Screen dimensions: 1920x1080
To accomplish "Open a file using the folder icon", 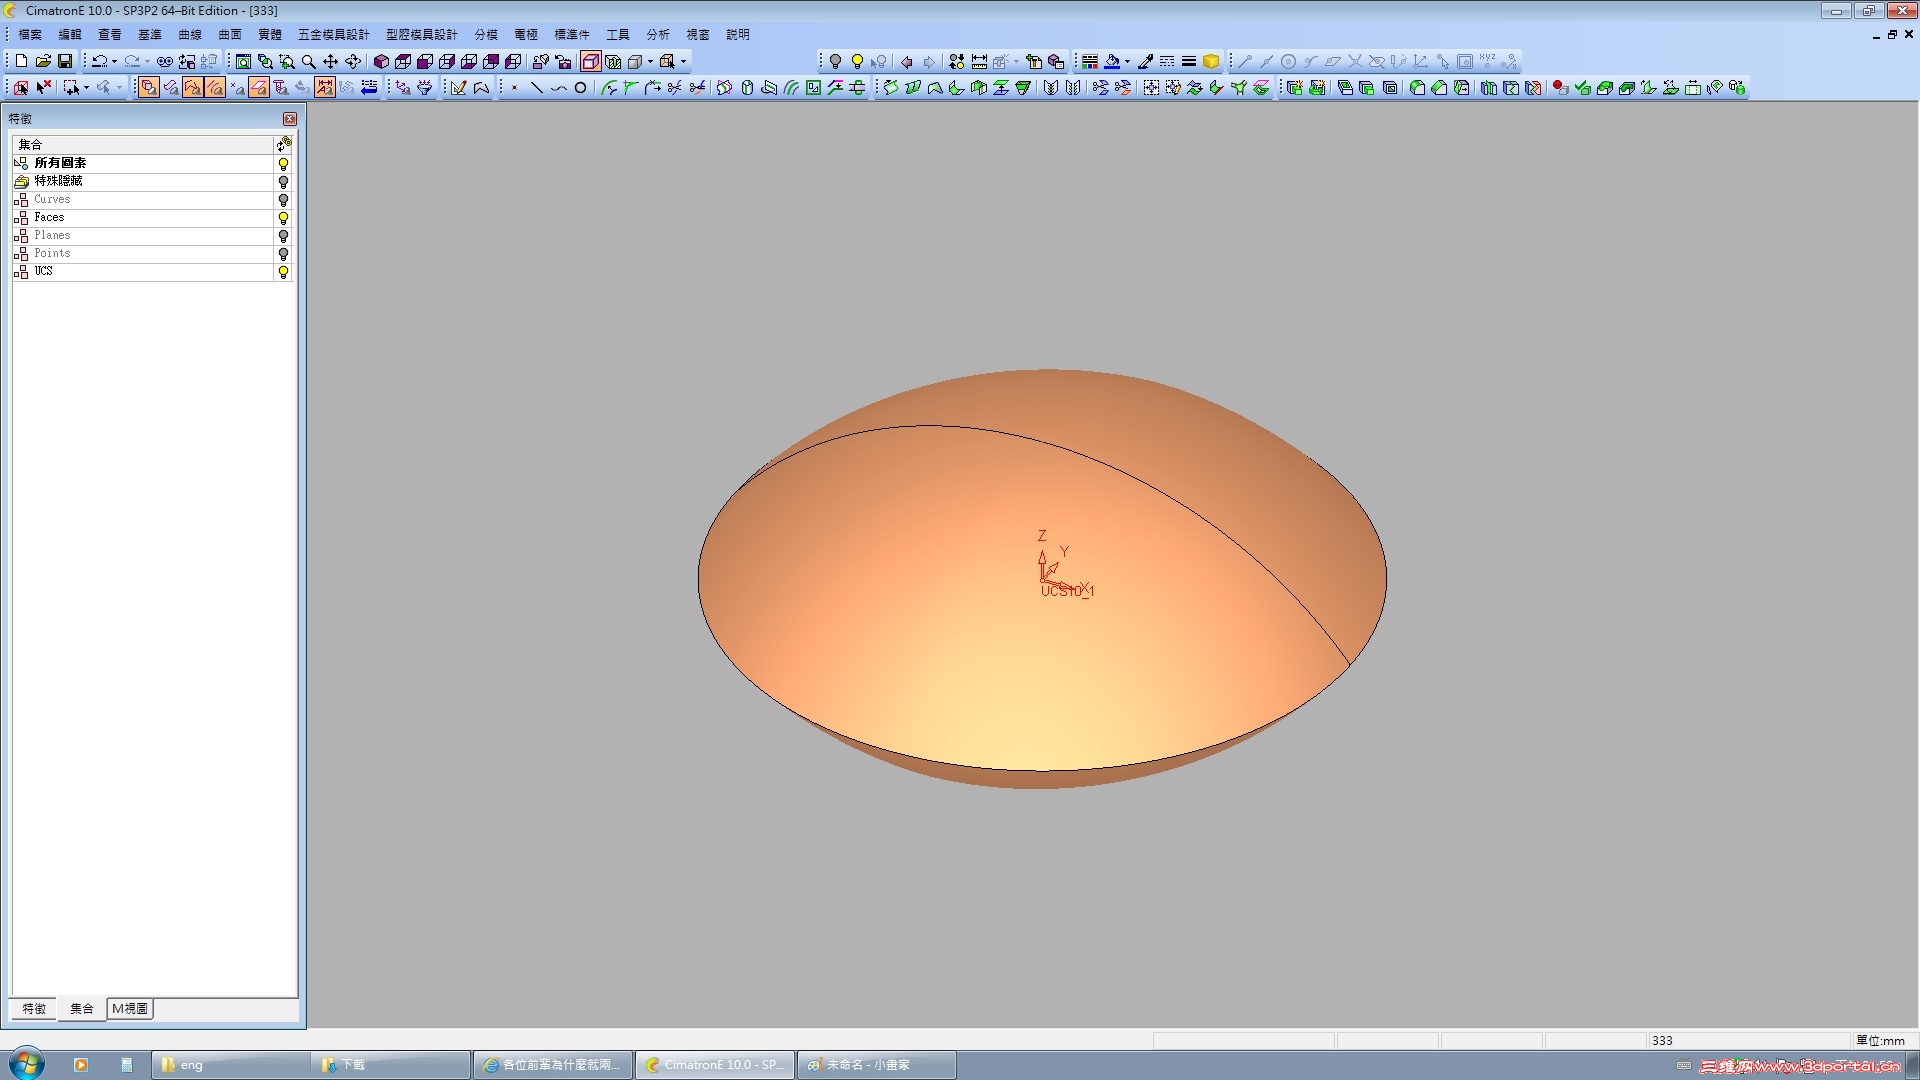I will tap(43, 61).
